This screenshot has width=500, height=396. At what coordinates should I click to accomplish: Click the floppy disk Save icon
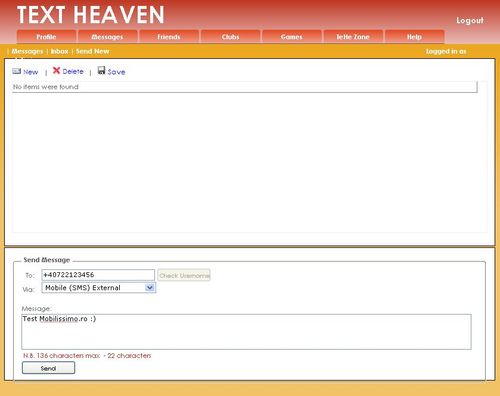click(101, 70)
